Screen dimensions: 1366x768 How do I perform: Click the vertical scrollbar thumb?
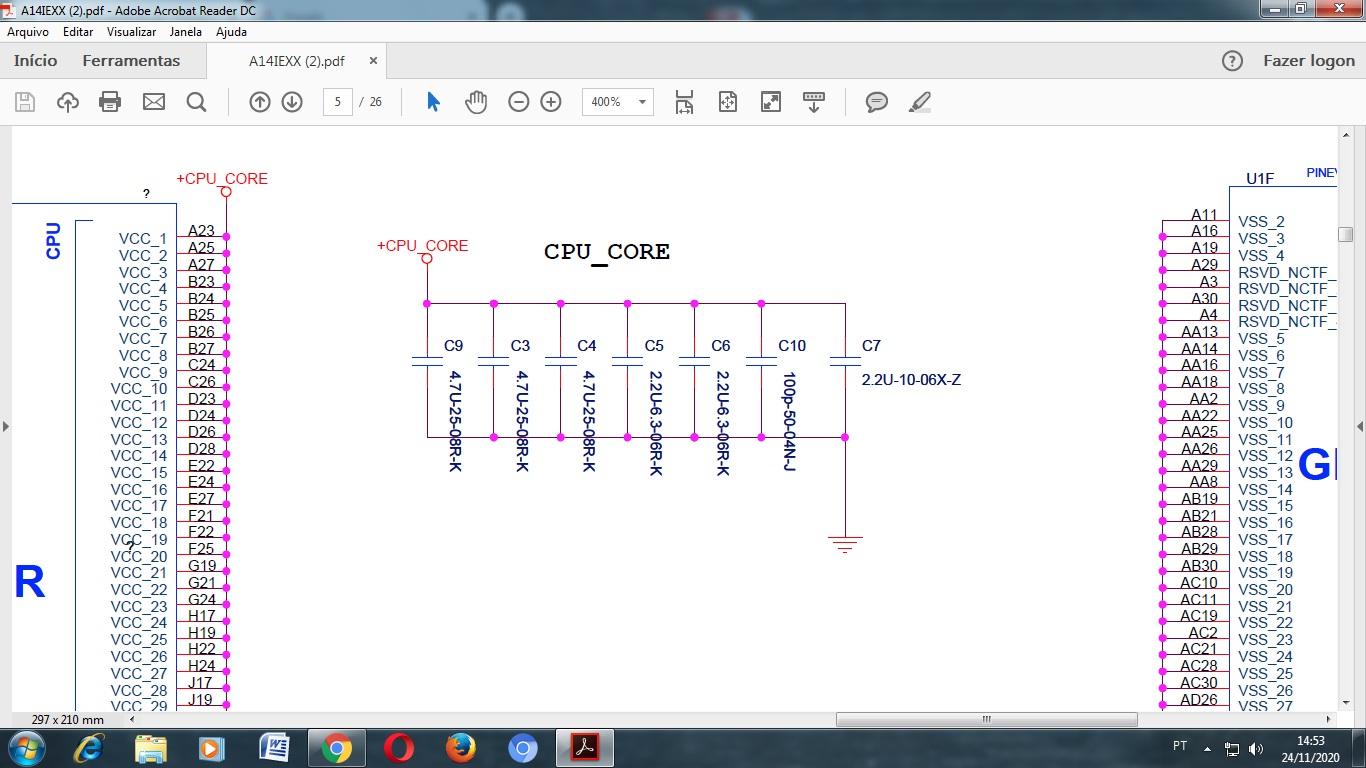(1345, 234)
